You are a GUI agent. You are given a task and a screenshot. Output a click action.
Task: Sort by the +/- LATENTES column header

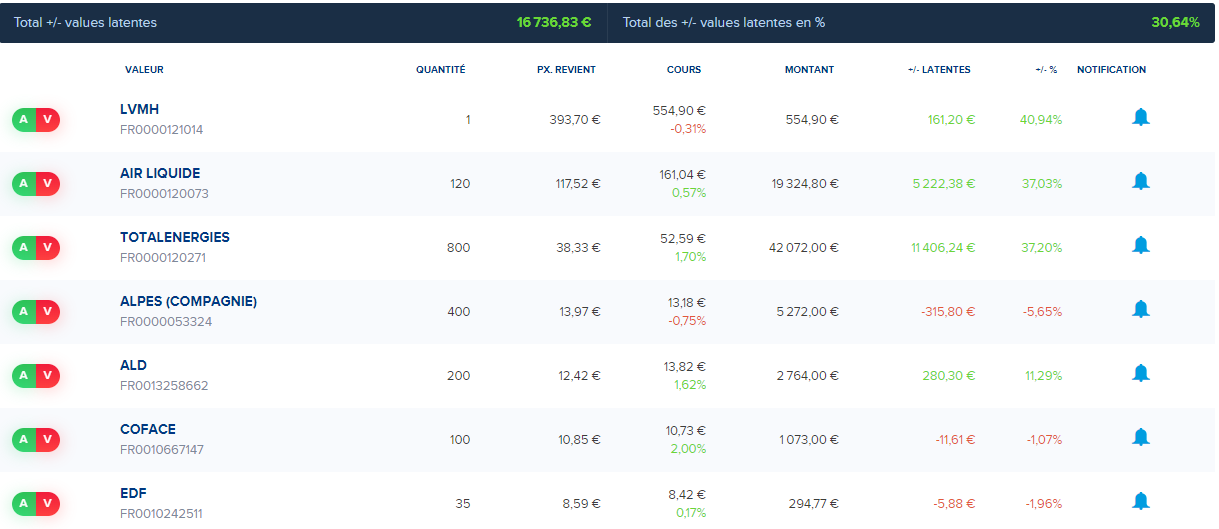point(938,70)
